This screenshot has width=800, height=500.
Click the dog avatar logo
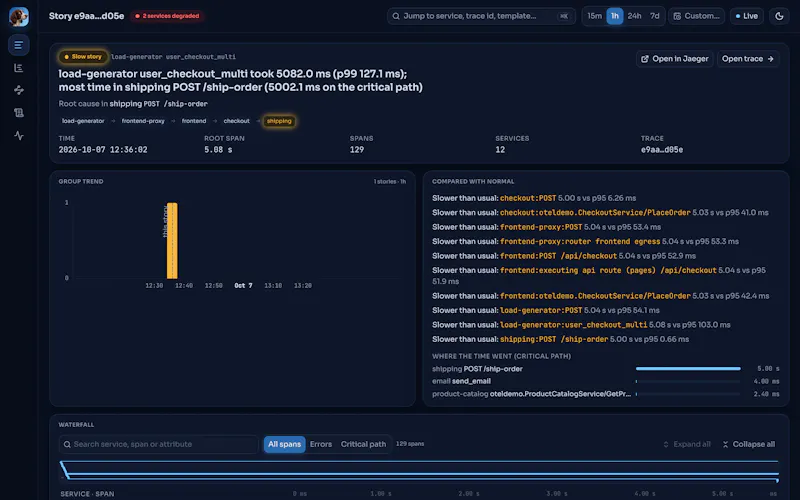tap(19, 16)
